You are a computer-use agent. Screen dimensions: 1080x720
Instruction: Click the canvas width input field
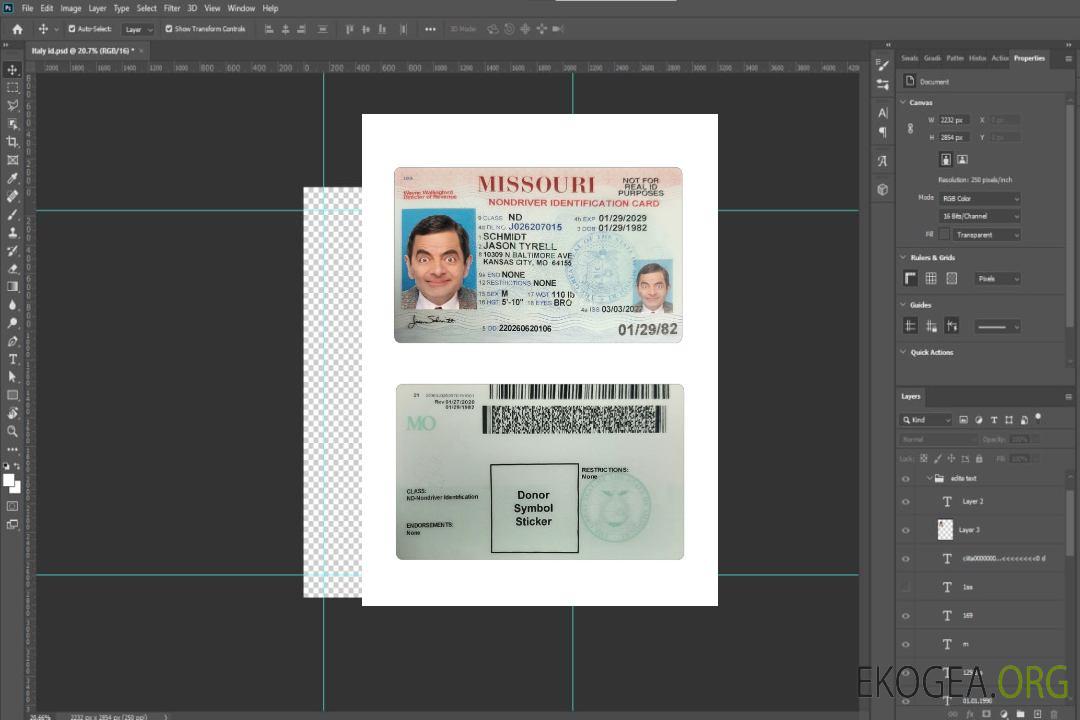tap(955, 120)
